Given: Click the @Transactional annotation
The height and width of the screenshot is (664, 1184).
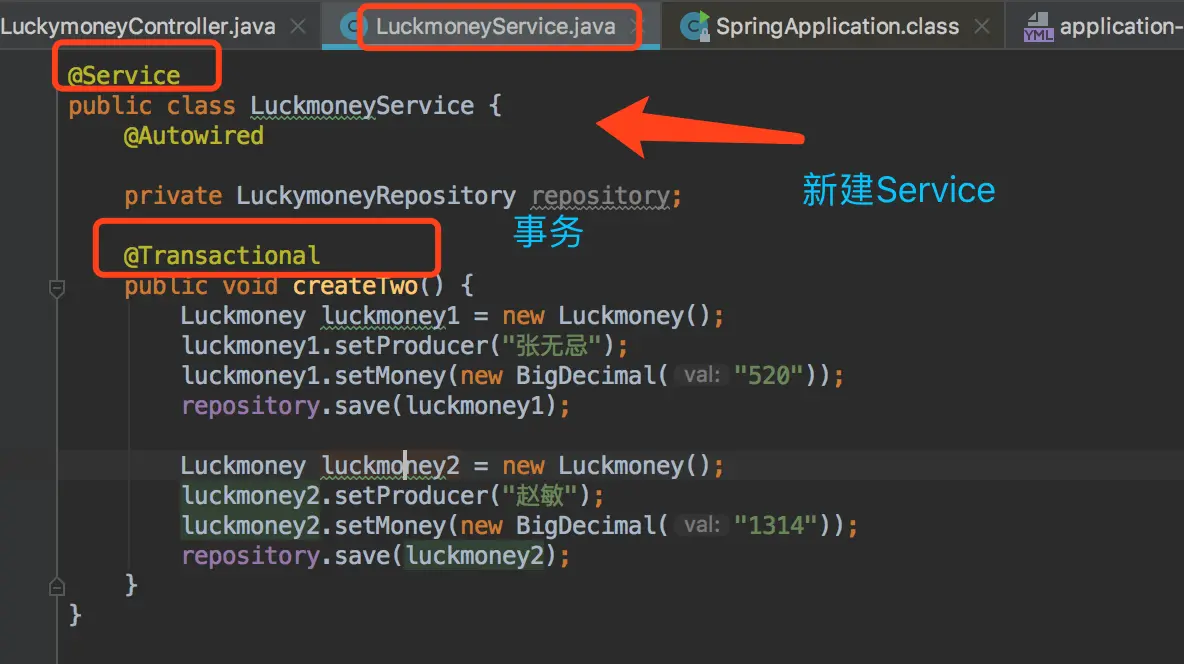Looking at the screenshot, I should pyautogui.click(x=222, y=255).
